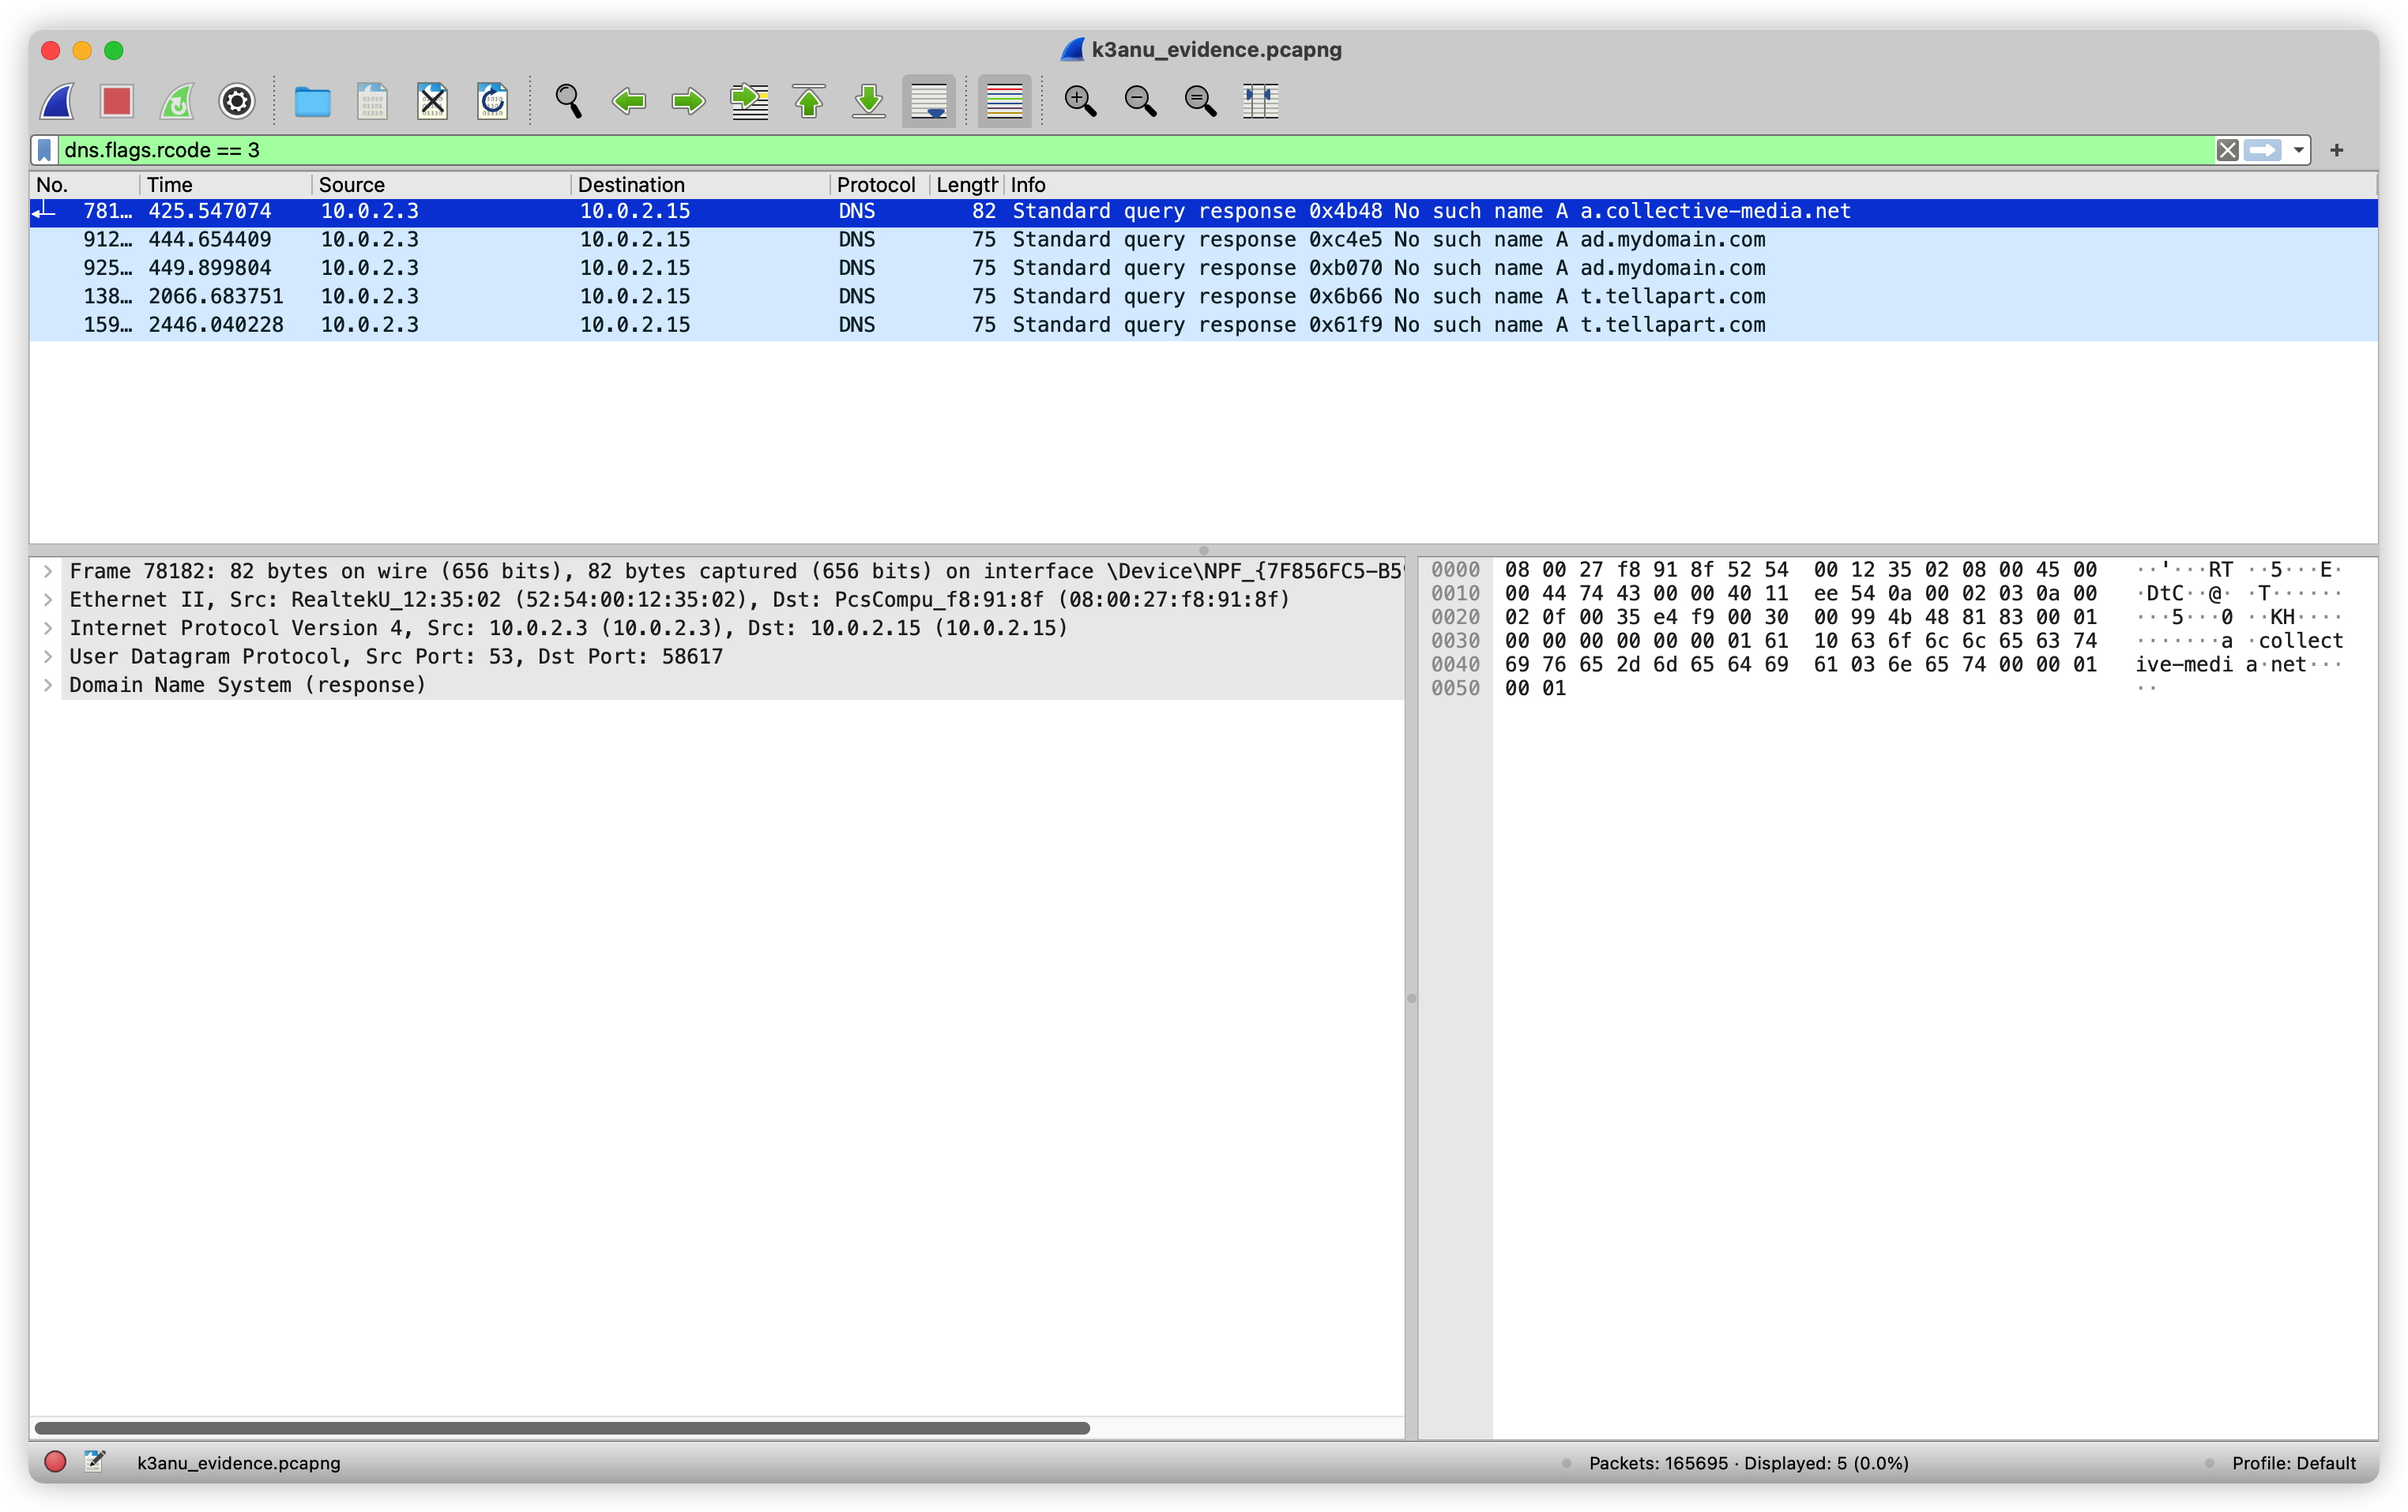Select the ad.mydomain.com packet with ID 0xc4e5

pos(1203,240)
